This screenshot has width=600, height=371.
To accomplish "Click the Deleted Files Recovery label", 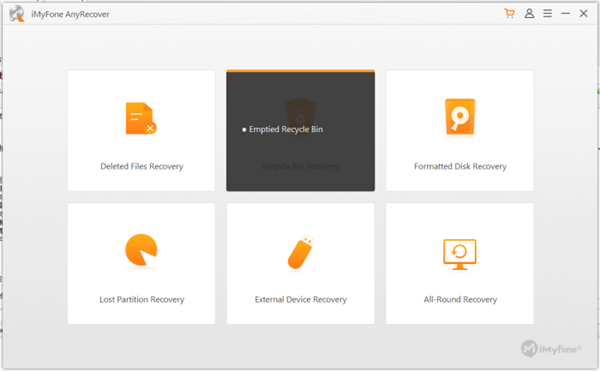I will click(x=142, y=166).
